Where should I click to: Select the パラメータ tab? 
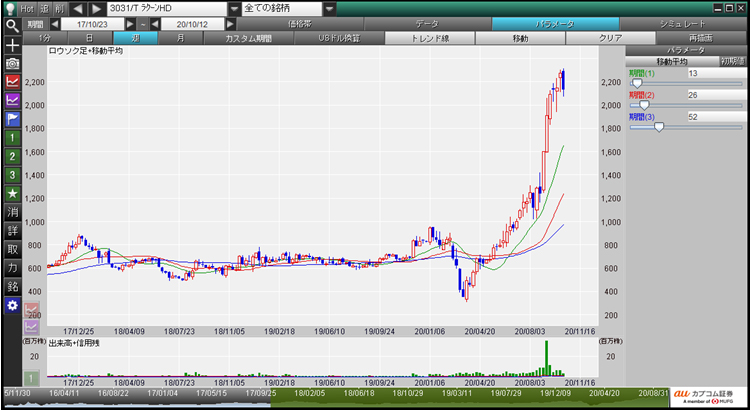pos(555,24)
